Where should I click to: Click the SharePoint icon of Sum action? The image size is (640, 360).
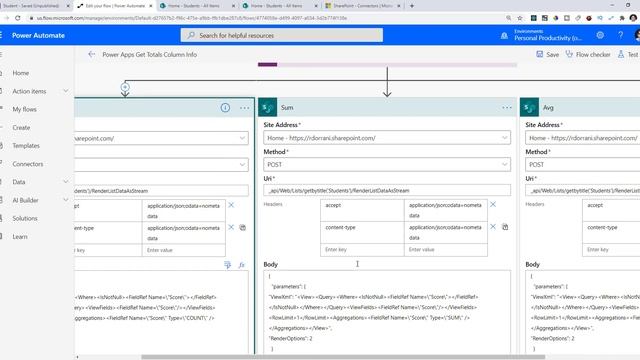[268, 107]
